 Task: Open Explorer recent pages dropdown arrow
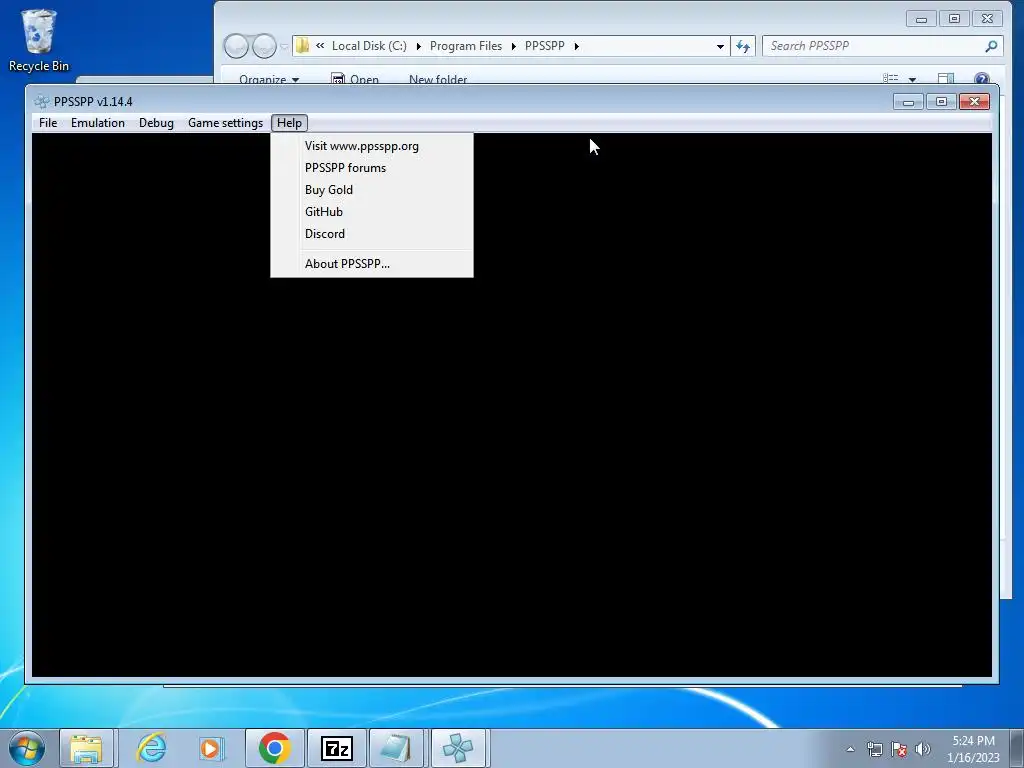[x=284, y=46]
